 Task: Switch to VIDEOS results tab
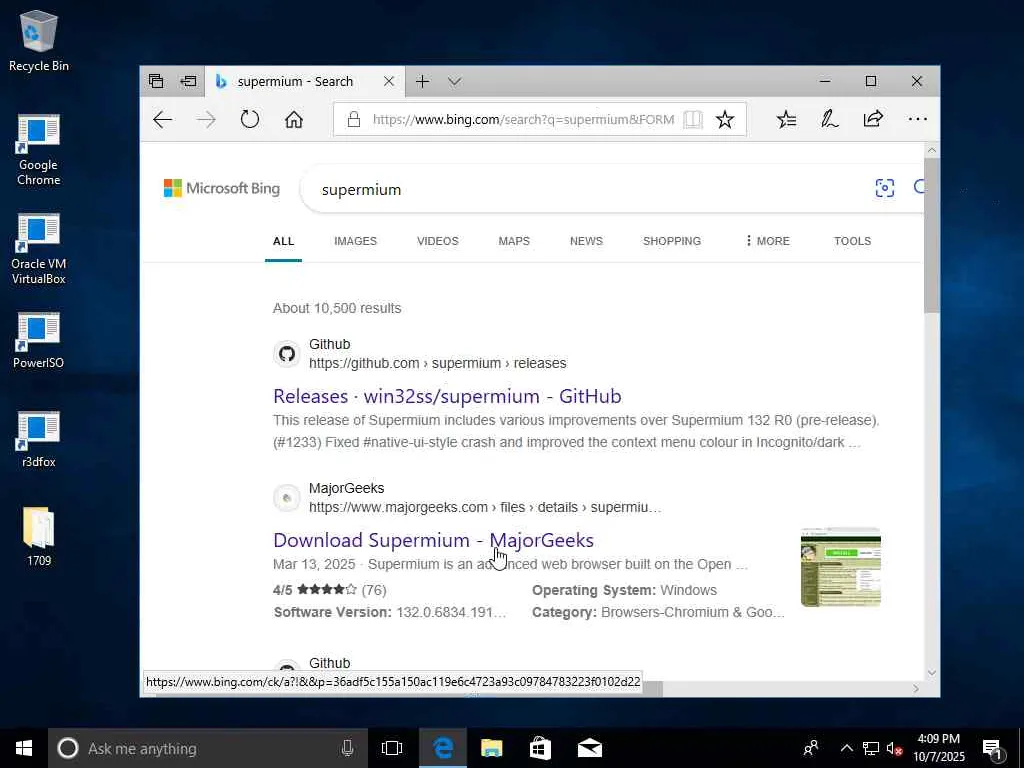pos(438,241)
